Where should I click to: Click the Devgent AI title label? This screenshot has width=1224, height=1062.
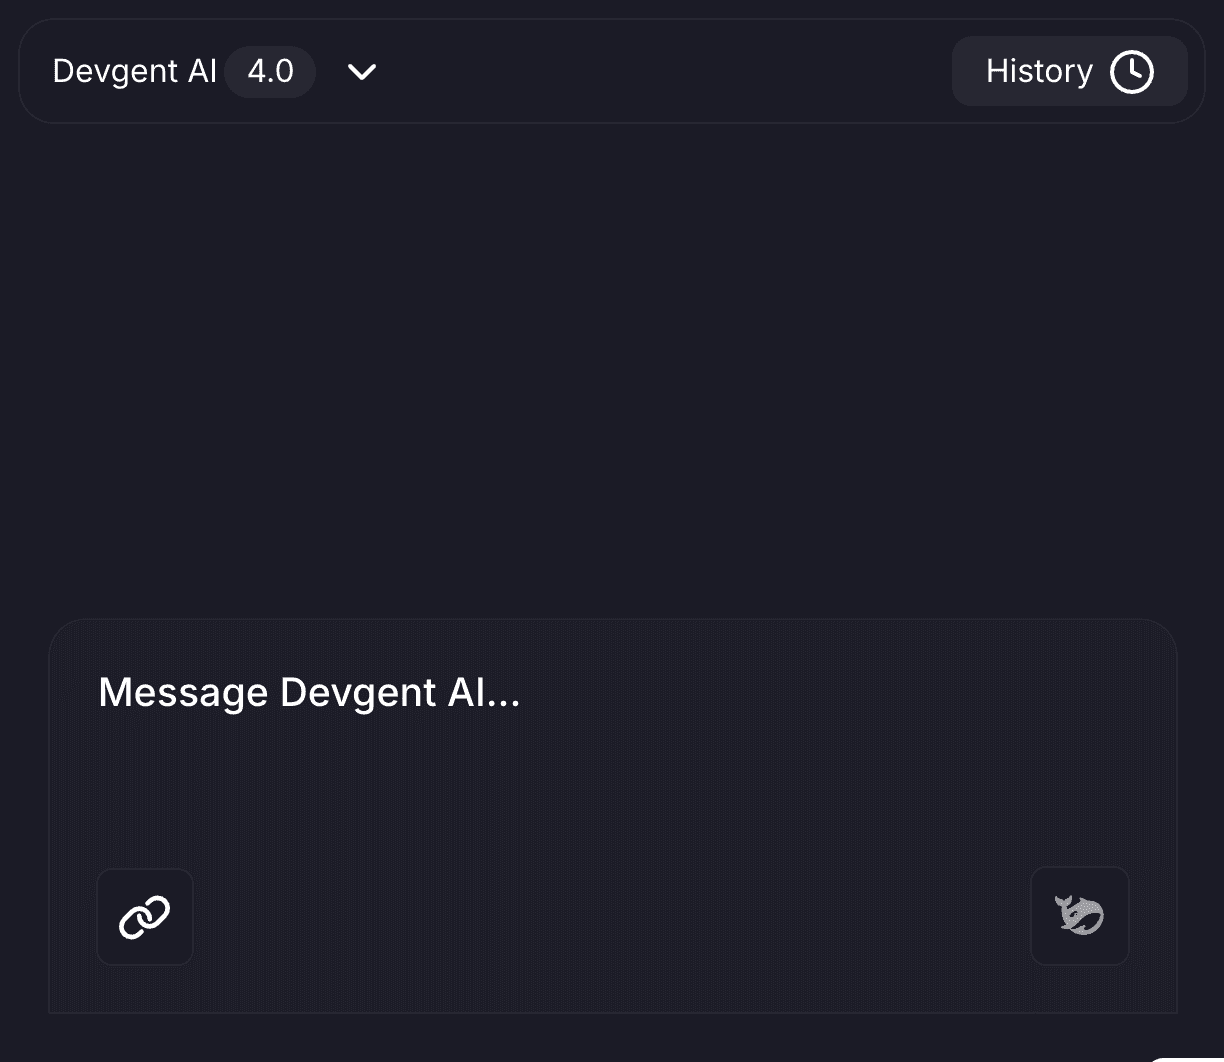(x=134, y=72)
